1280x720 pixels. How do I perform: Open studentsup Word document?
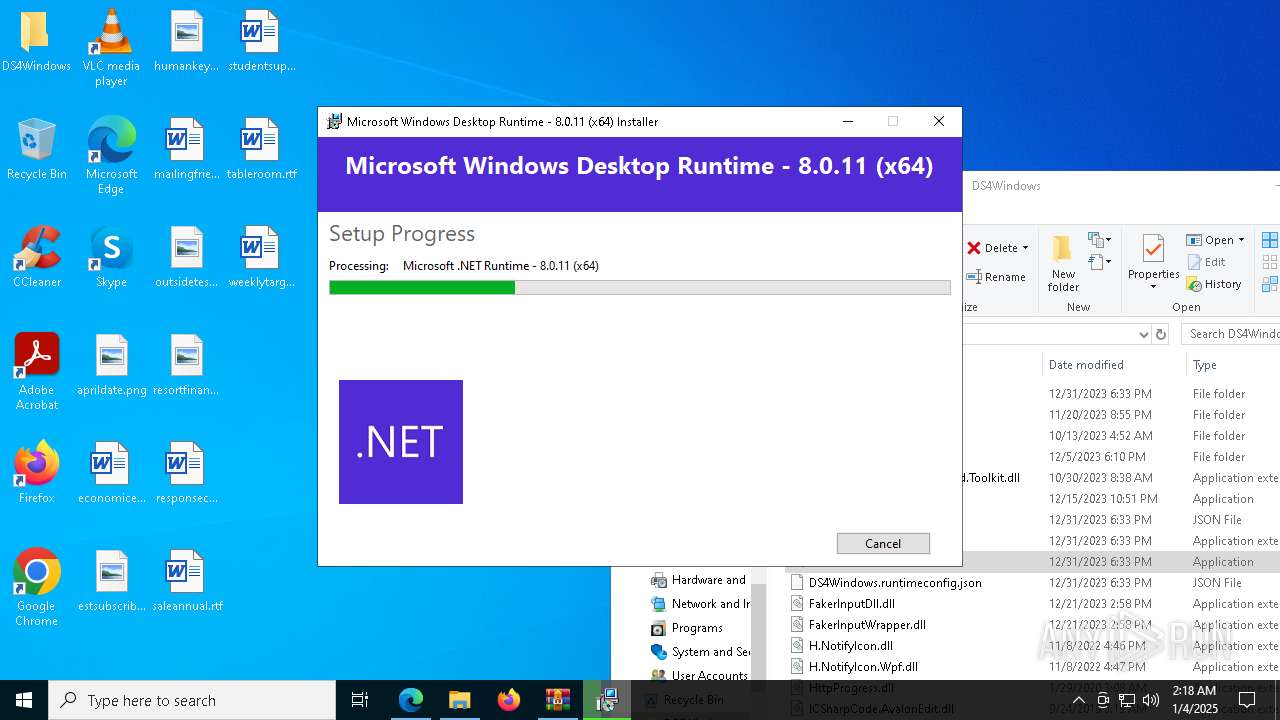click(261, 42)
